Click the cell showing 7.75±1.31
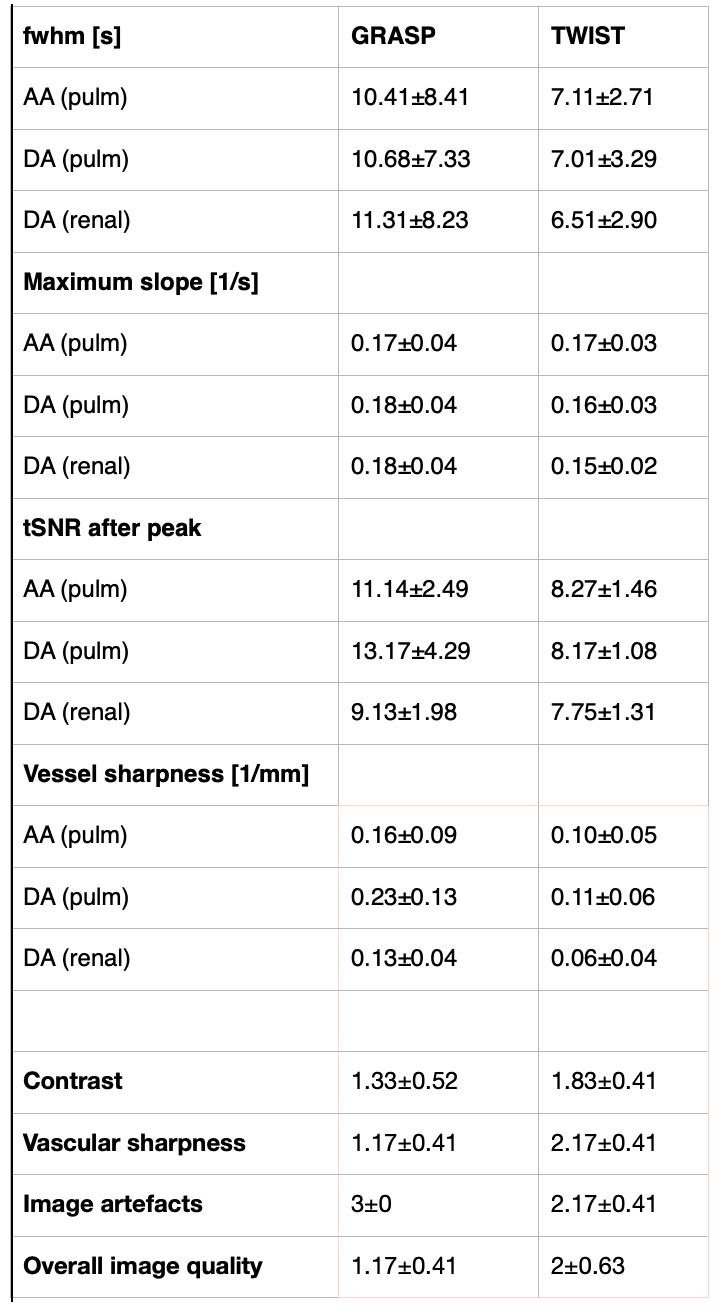 click(604, 712)
